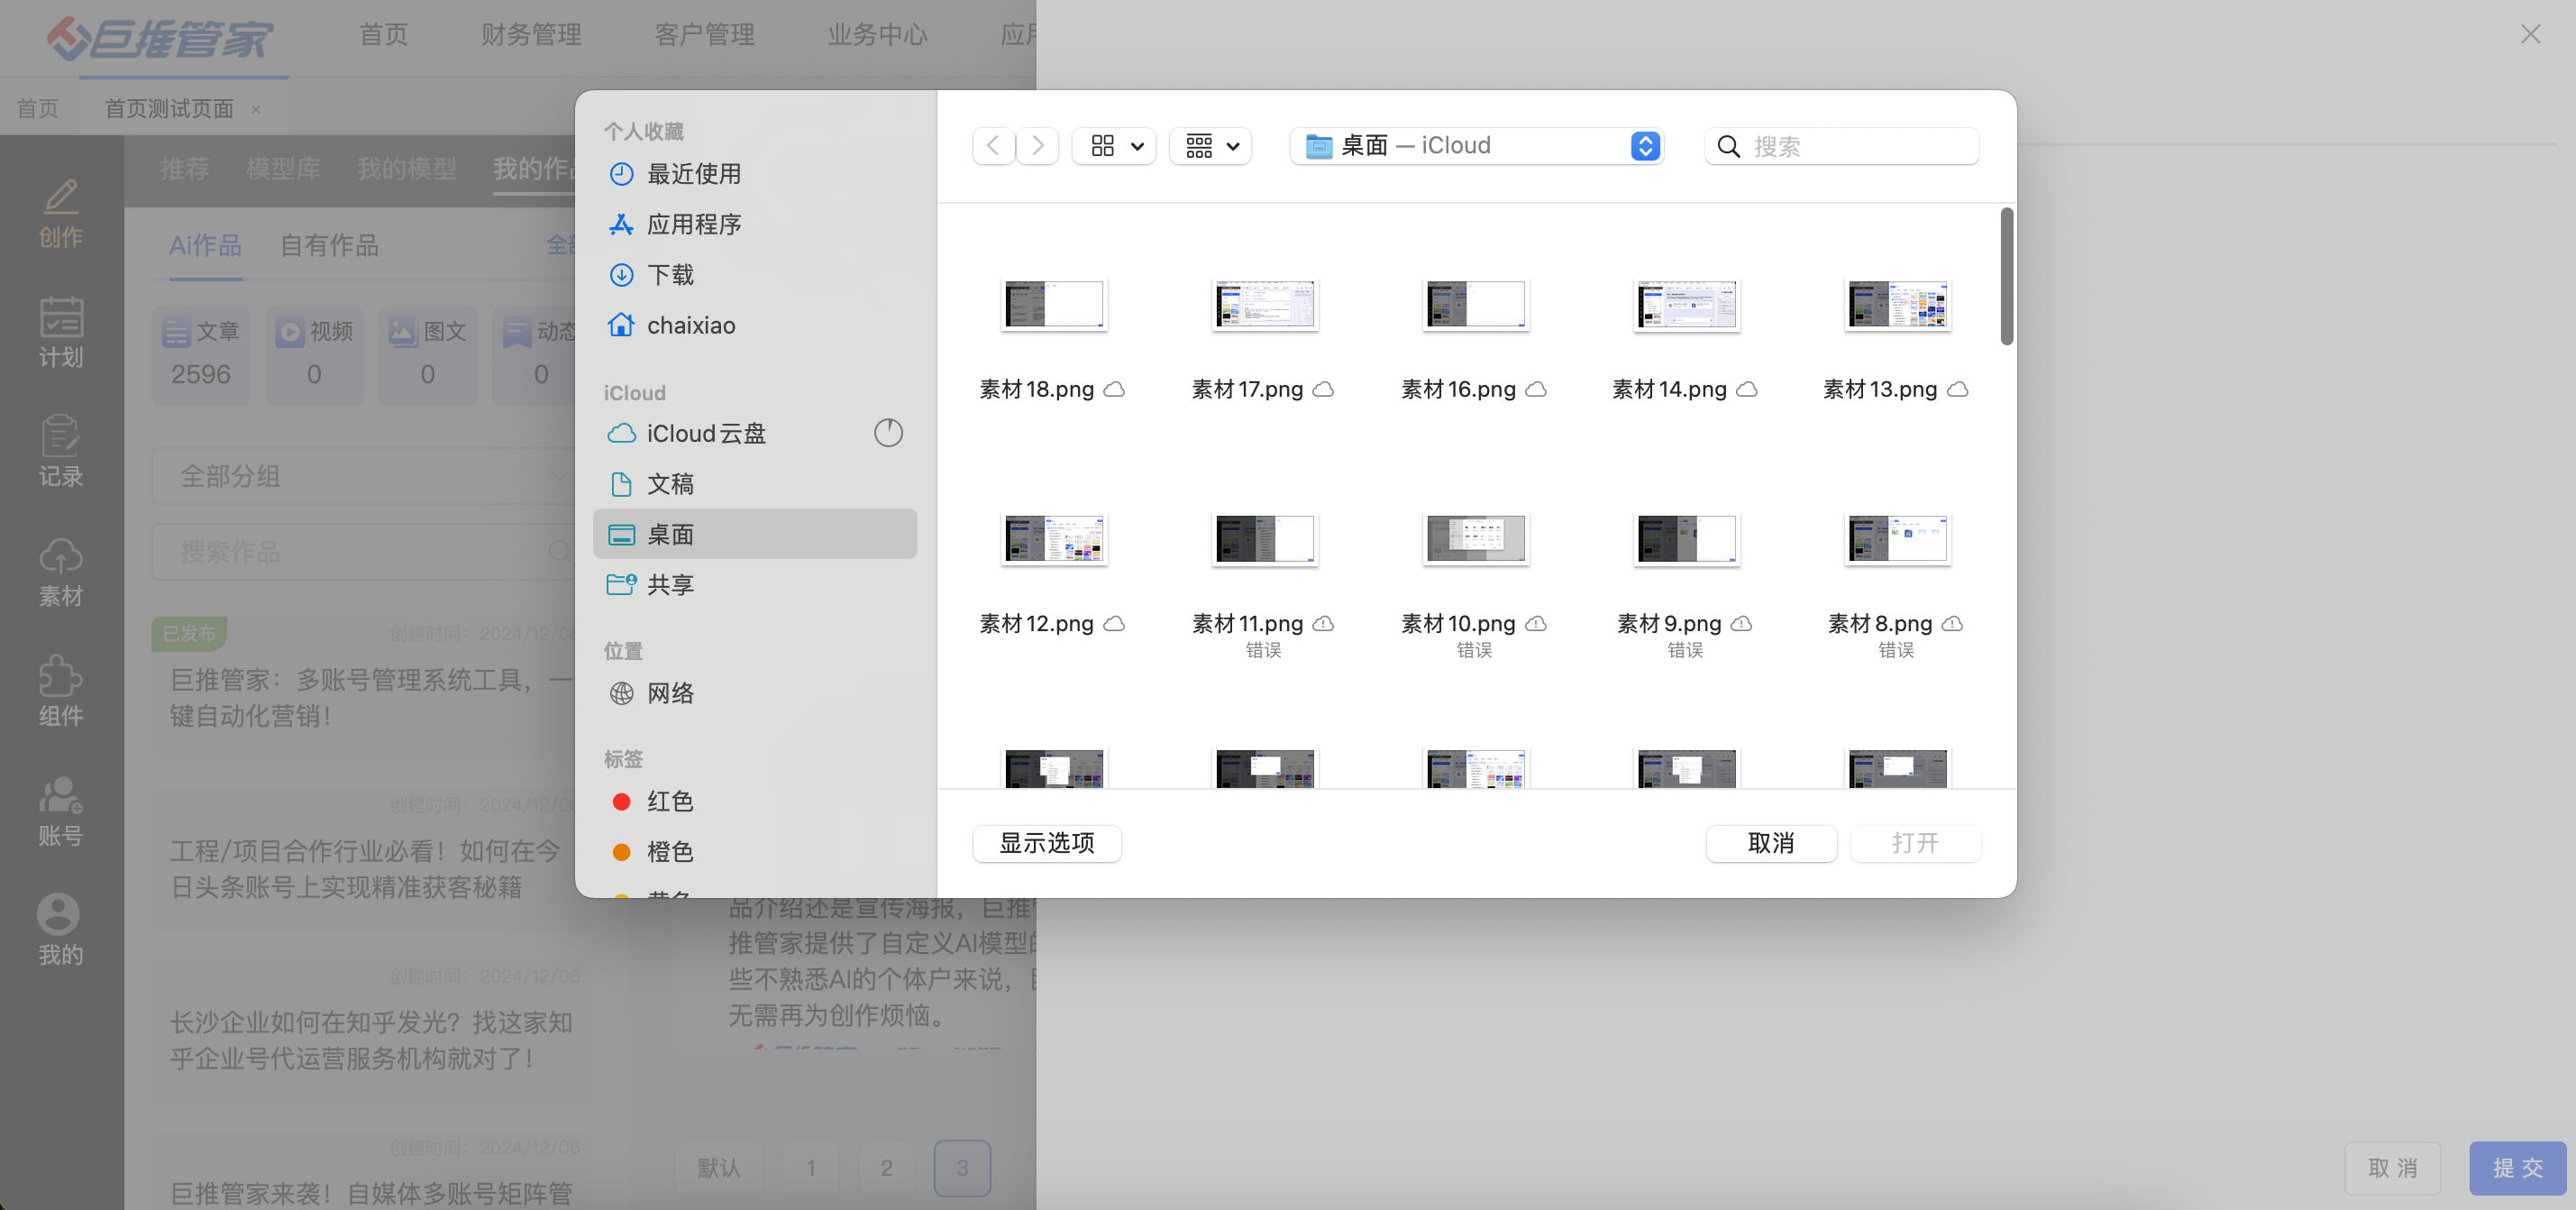Image resolution: width=2576 pixels, height=1210 pixels.
Task: Open the group-by view dropdown
Action: [x=1211, y=146]
